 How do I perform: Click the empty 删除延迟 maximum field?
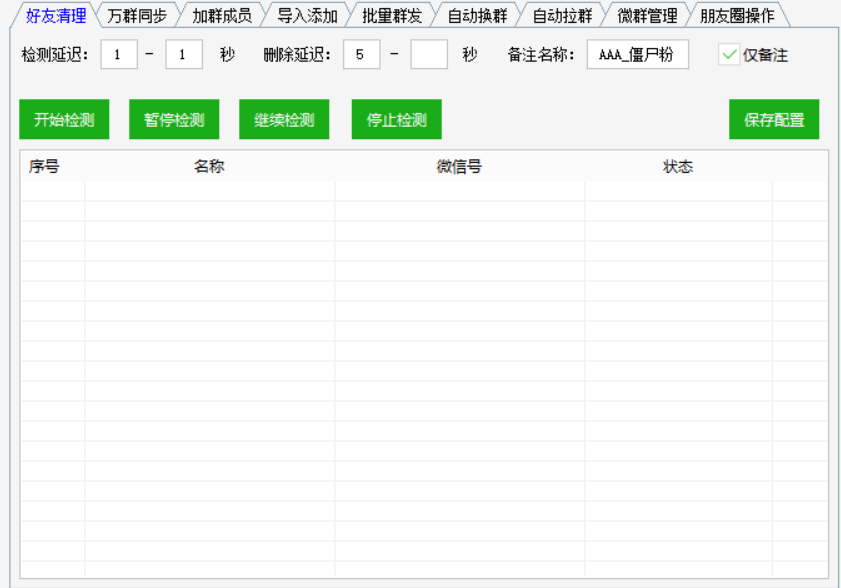tap(429, 55)
